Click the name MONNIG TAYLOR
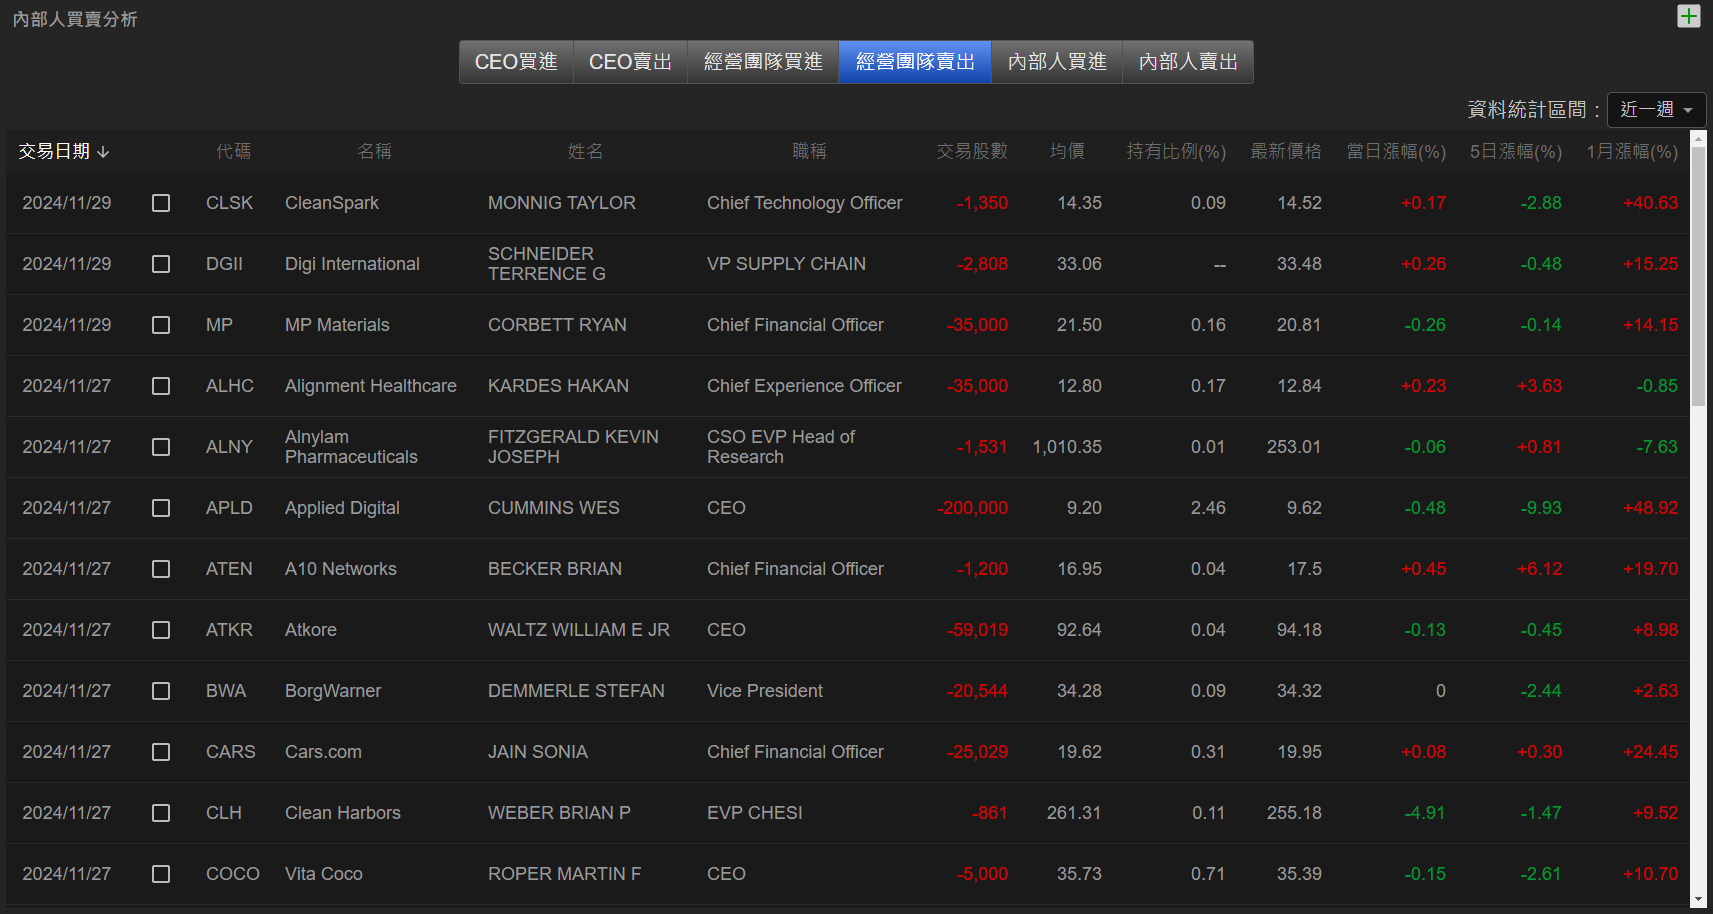Screen dimensions: 1713x914 [562, 203]
